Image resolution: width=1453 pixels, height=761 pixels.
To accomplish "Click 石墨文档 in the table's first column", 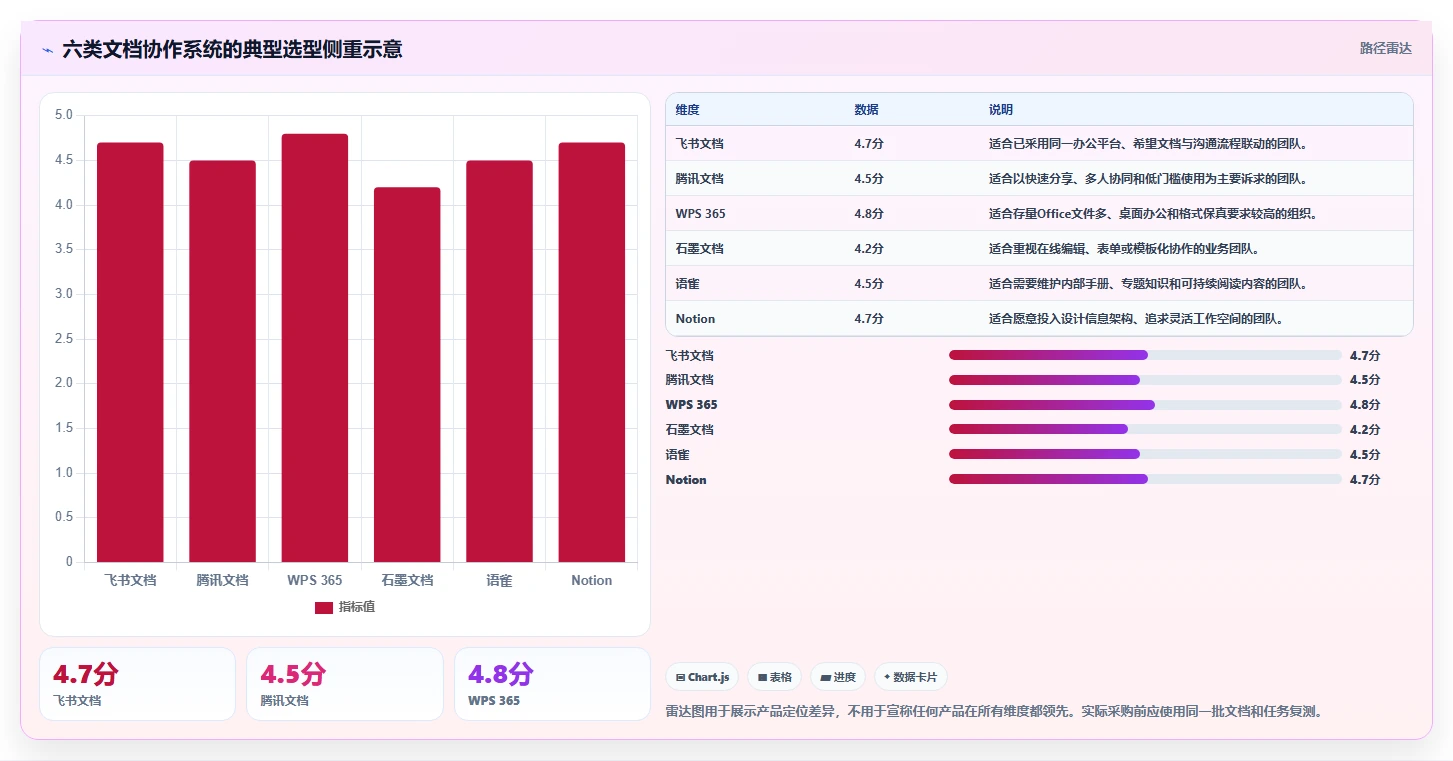I will 699,249.
